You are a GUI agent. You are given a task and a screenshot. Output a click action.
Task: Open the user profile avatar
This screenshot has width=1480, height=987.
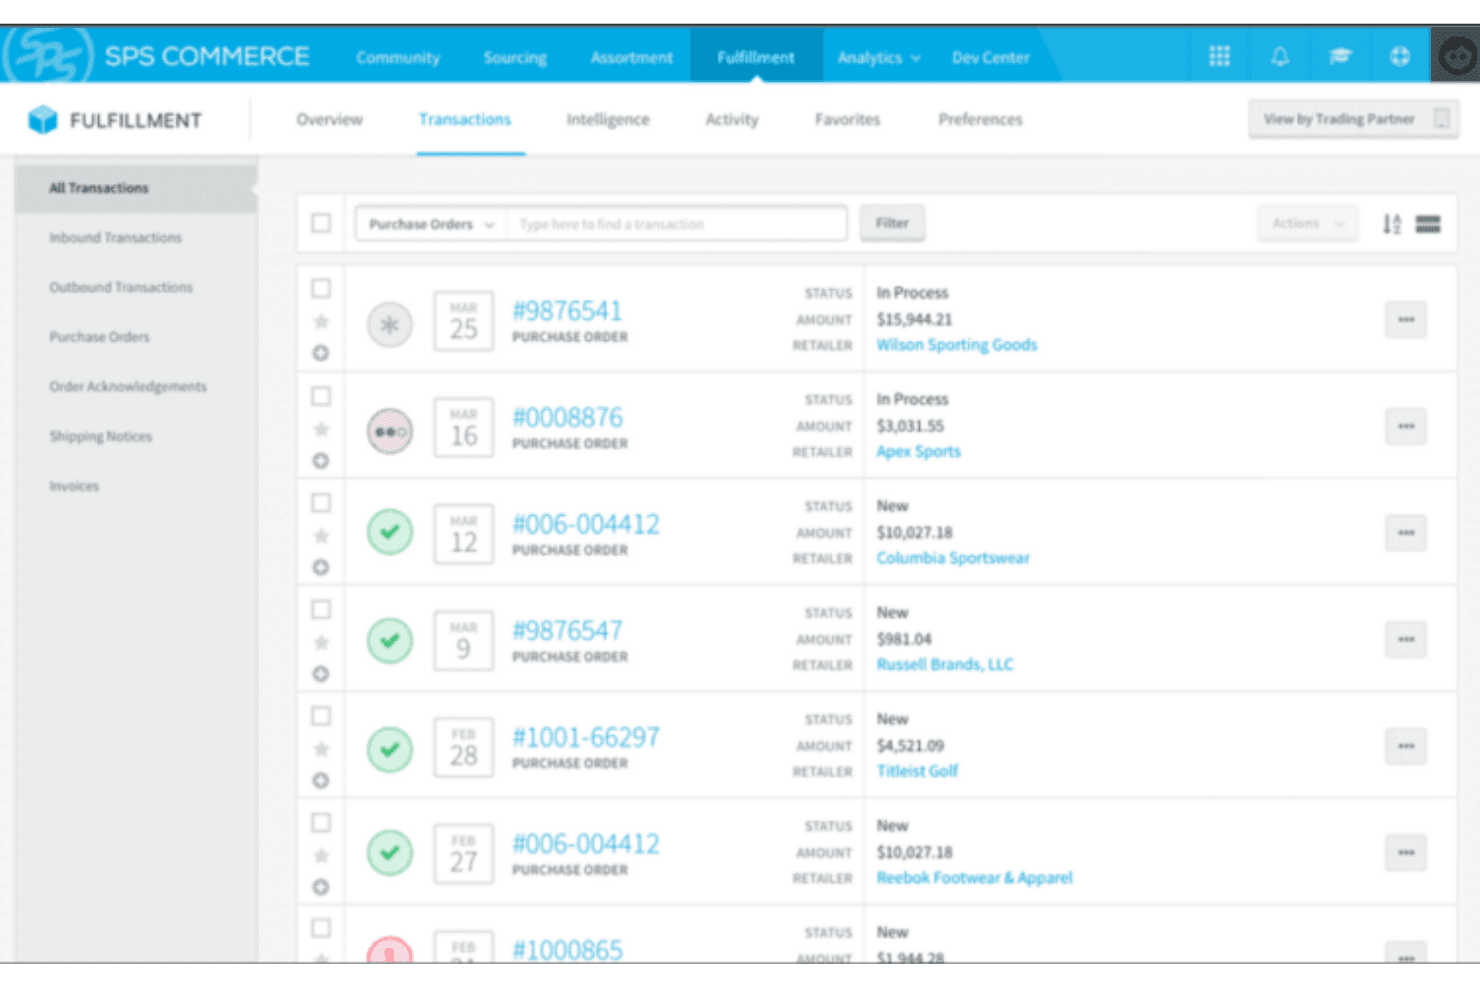1456,55
